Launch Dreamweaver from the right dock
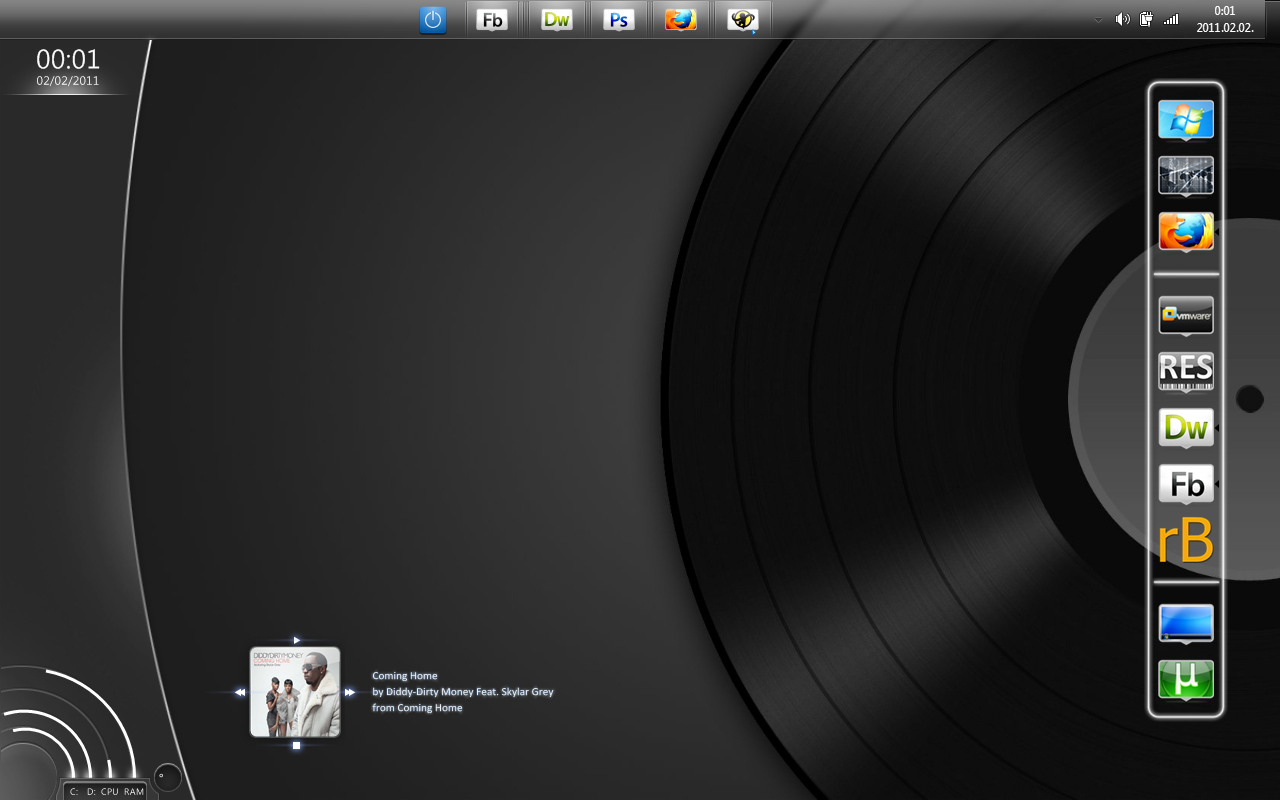This screenshot has width=1280, height=800. 1186,427
